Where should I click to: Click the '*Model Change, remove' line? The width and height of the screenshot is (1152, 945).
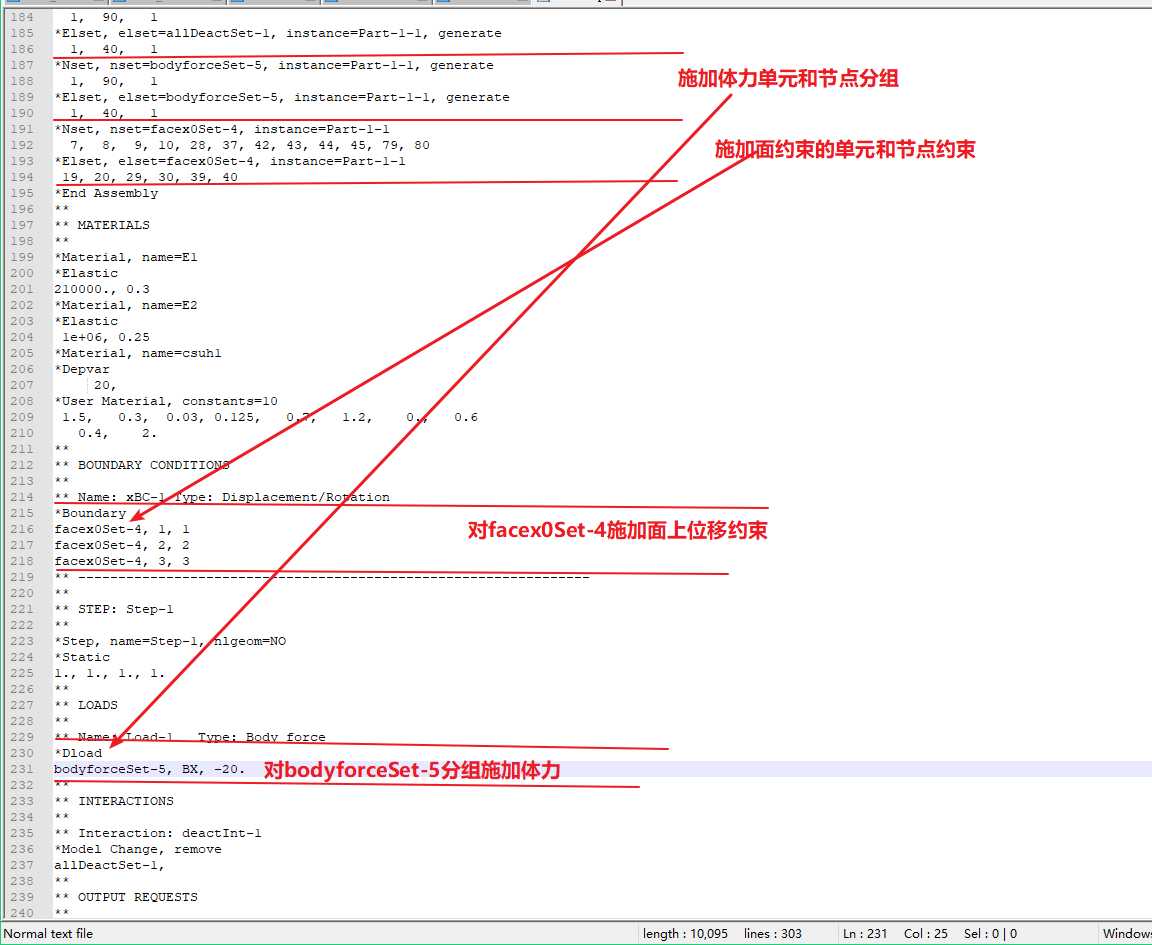click(137, 849)
